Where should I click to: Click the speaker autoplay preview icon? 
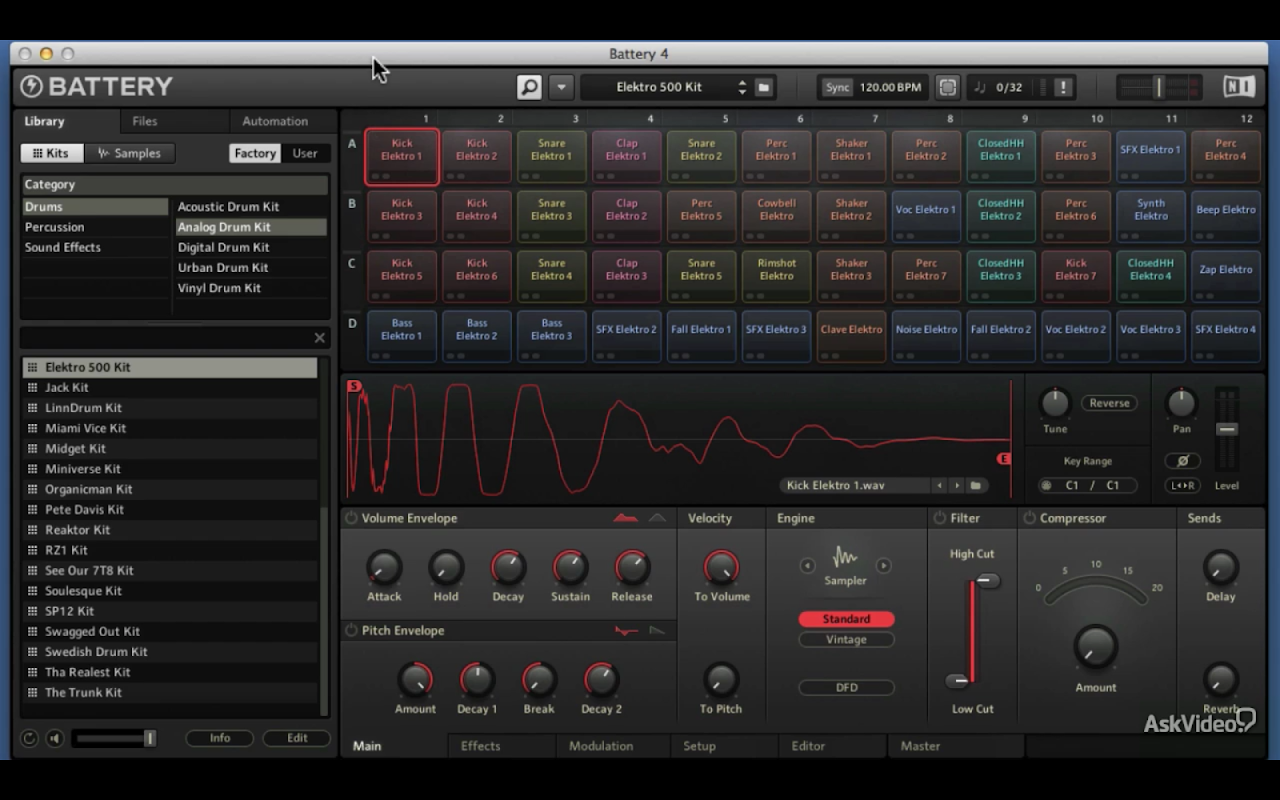pyautogui.click(x=55, y=738)
